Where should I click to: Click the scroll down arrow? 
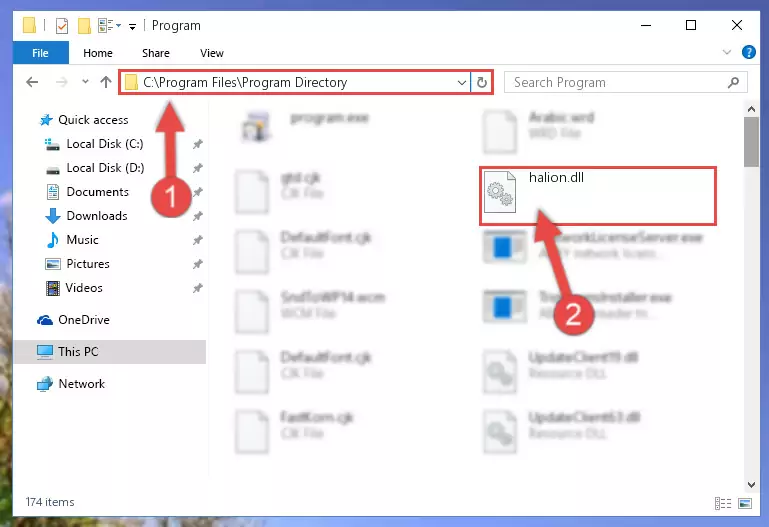[x=751, y=484]
